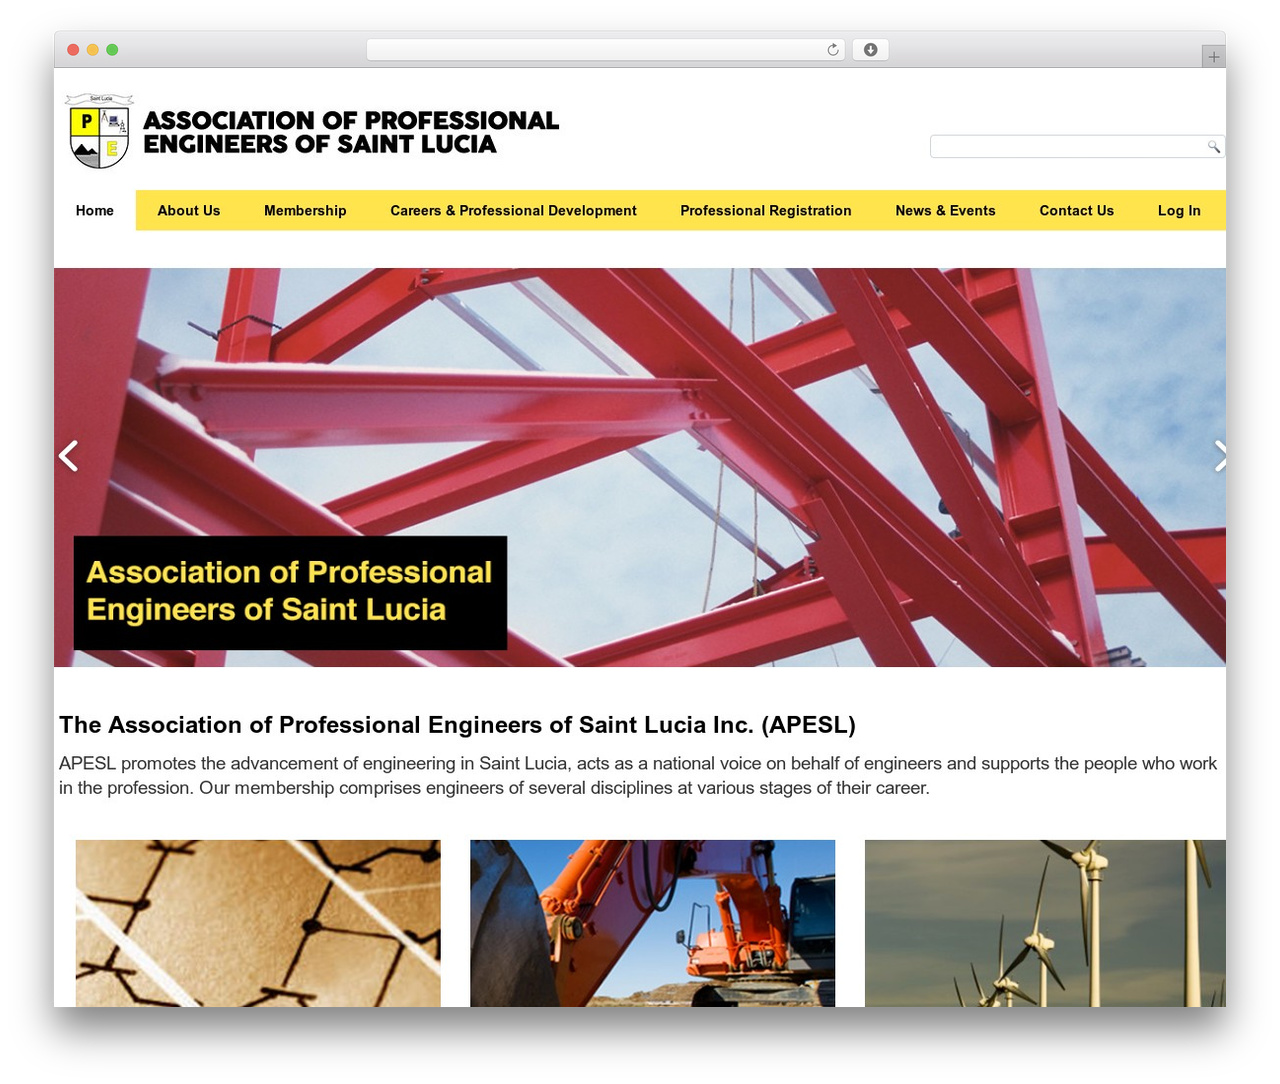Click the slider caption on black banner
The image size is (1280, 1084).
pyautogui.click(x=290, y=592)
